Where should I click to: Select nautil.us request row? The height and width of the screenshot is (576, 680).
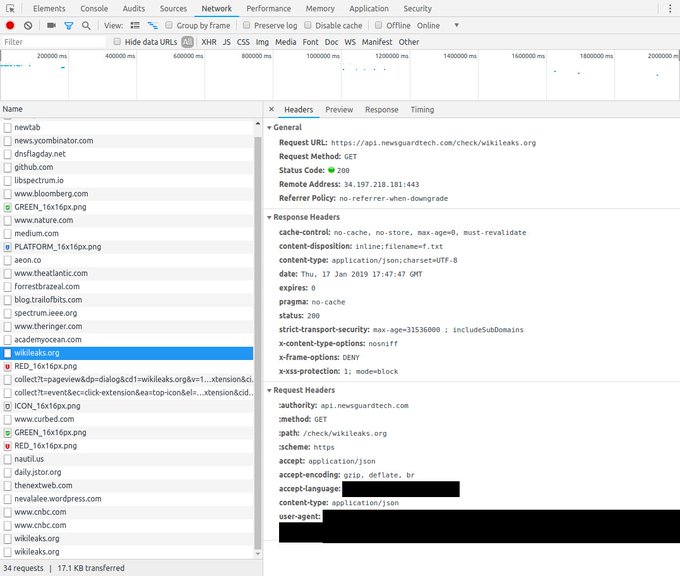tap(127, 459)
